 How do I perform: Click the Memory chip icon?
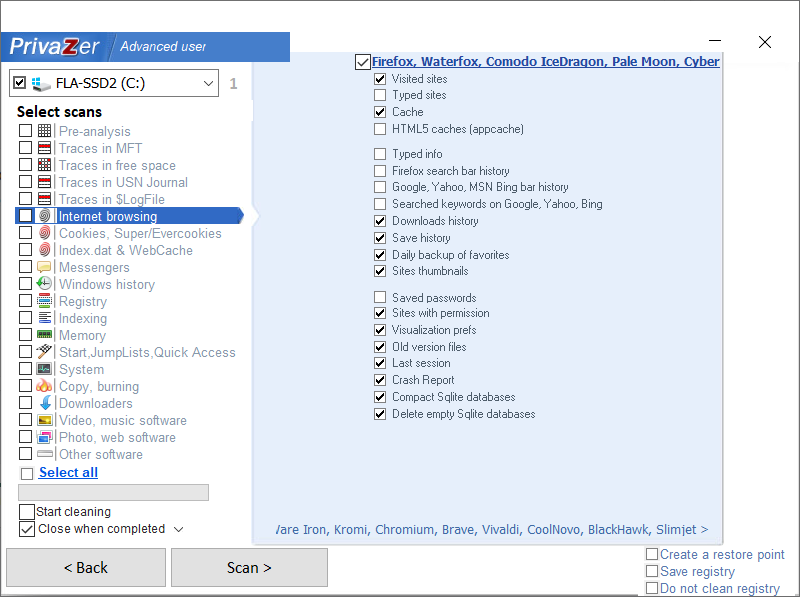[44, 335]
